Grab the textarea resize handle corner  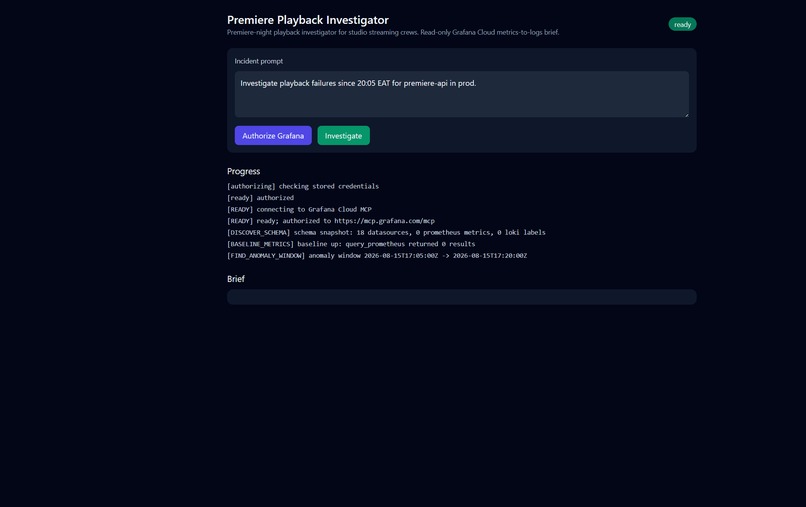coord(686,115)
